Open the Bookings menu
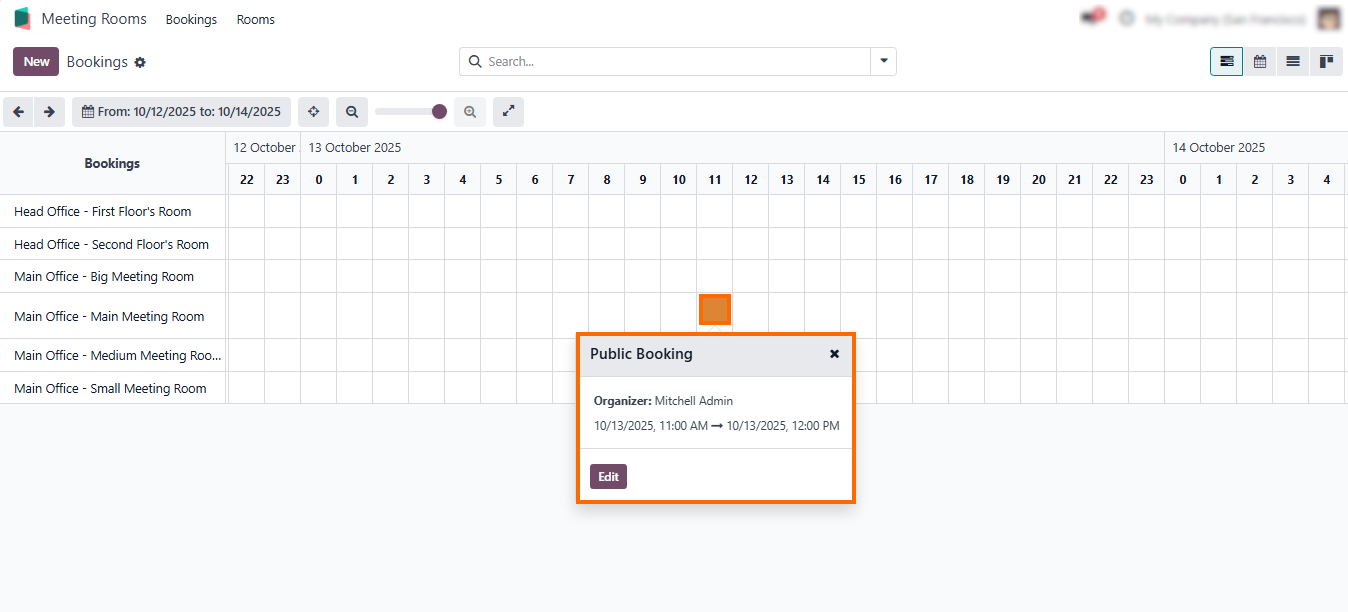 [x=191, y=20]
